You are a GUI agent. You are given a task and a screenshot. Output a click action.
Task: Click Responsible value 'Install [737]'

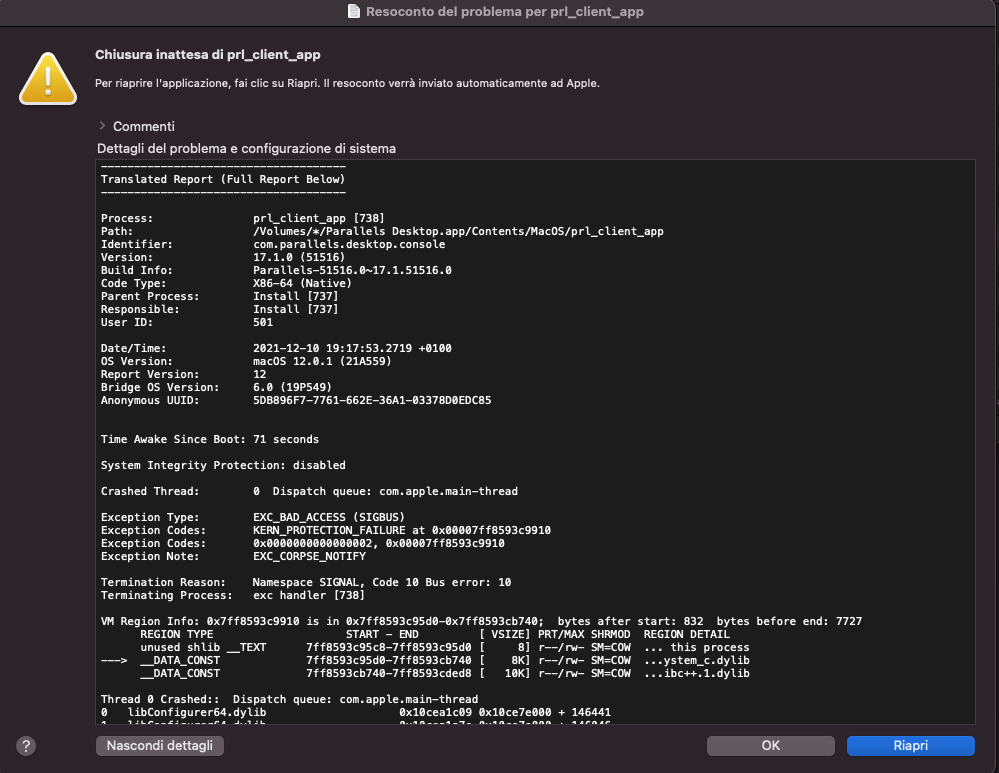click(296, 309)
